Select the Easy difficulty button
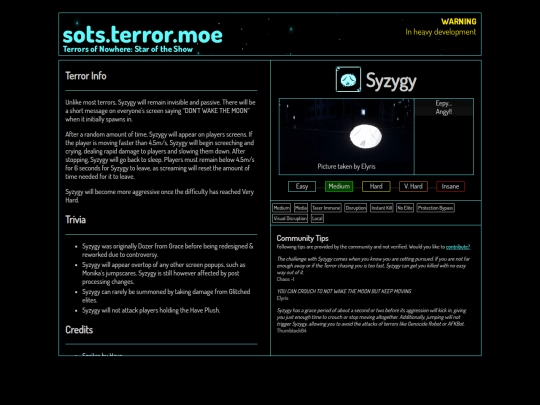 coord(302,186)
